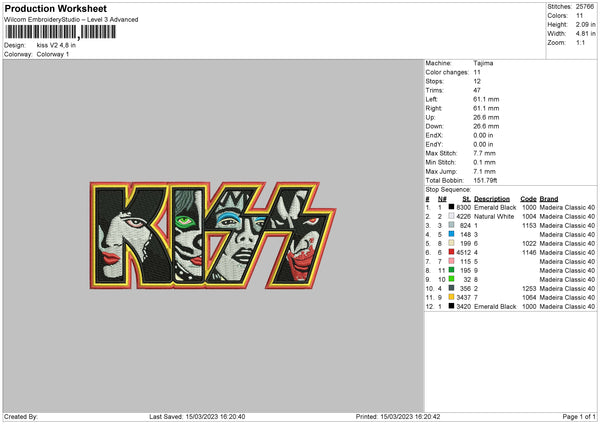Screen dimensions: 600x424
Task: Click the dark slate swatch for code 1253
Action: [452, 288]
